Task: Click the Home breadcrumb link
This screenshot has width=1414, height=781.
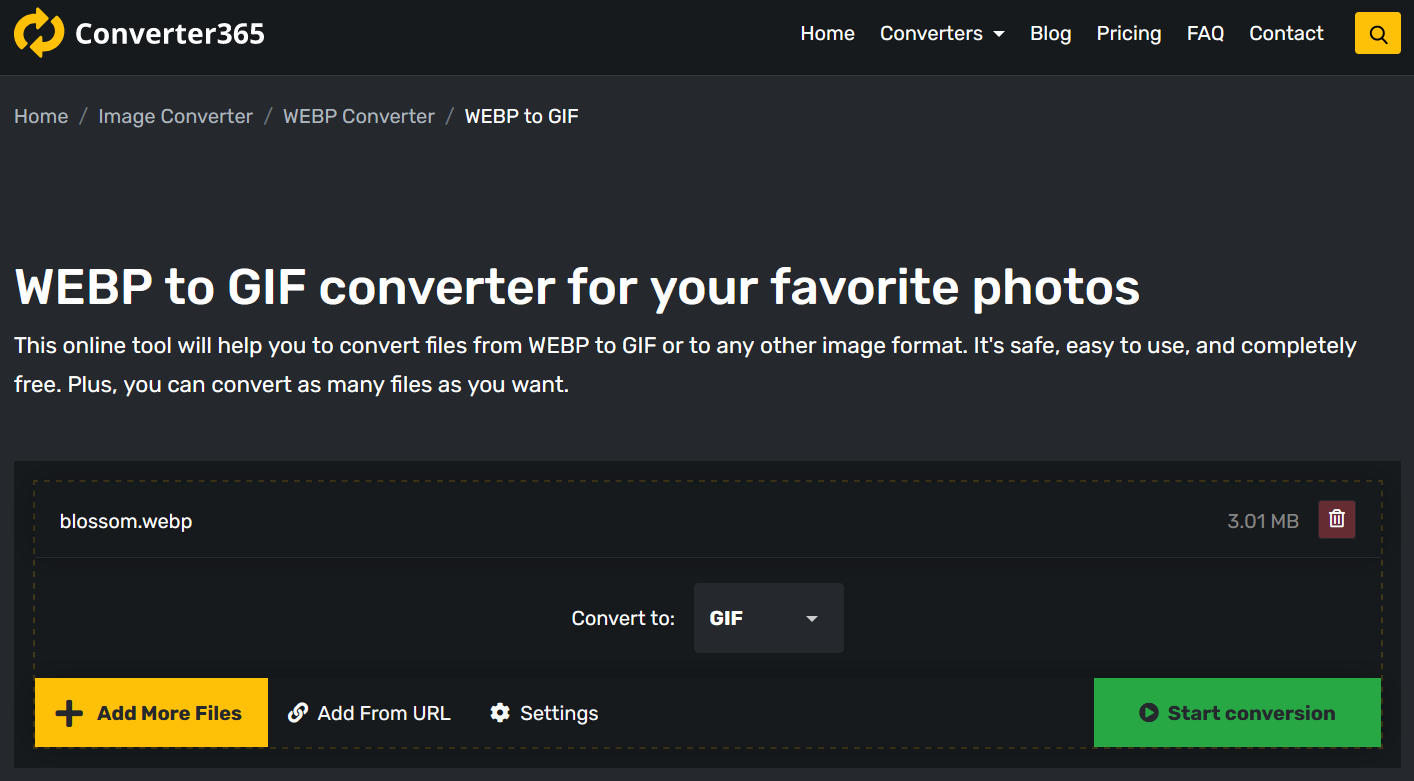Action: (x=41, y=116)
